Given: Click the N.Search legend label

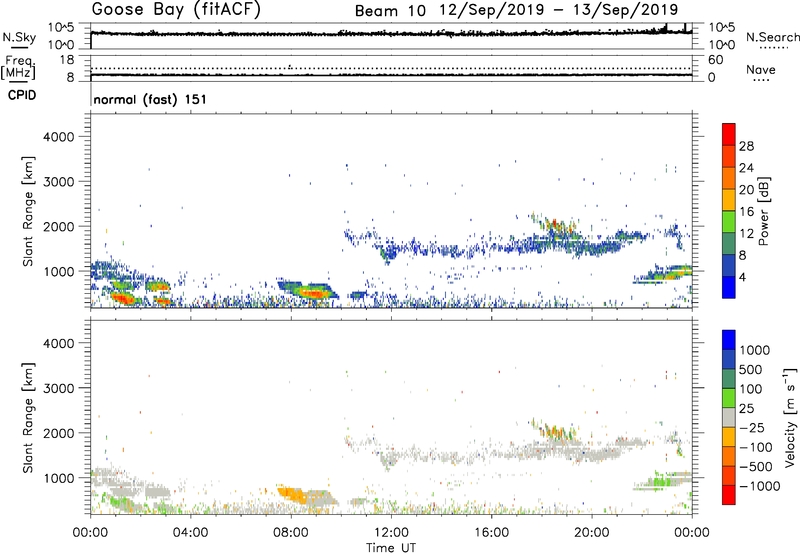Looking at the screenshot, I should [772, 37].
